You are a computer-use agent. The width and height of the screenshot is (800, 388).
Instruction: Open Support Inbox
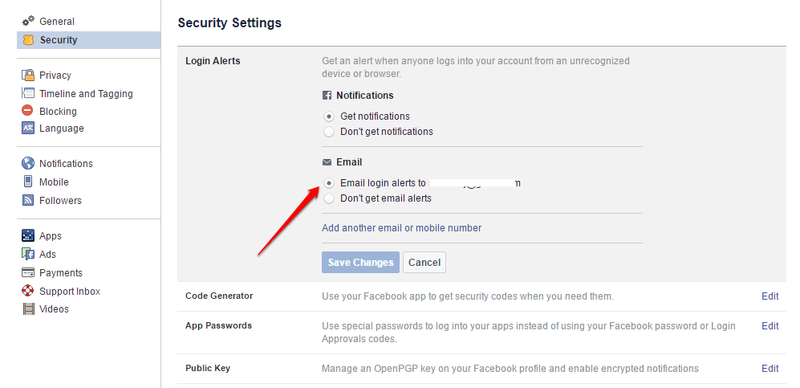pos(69,291)
